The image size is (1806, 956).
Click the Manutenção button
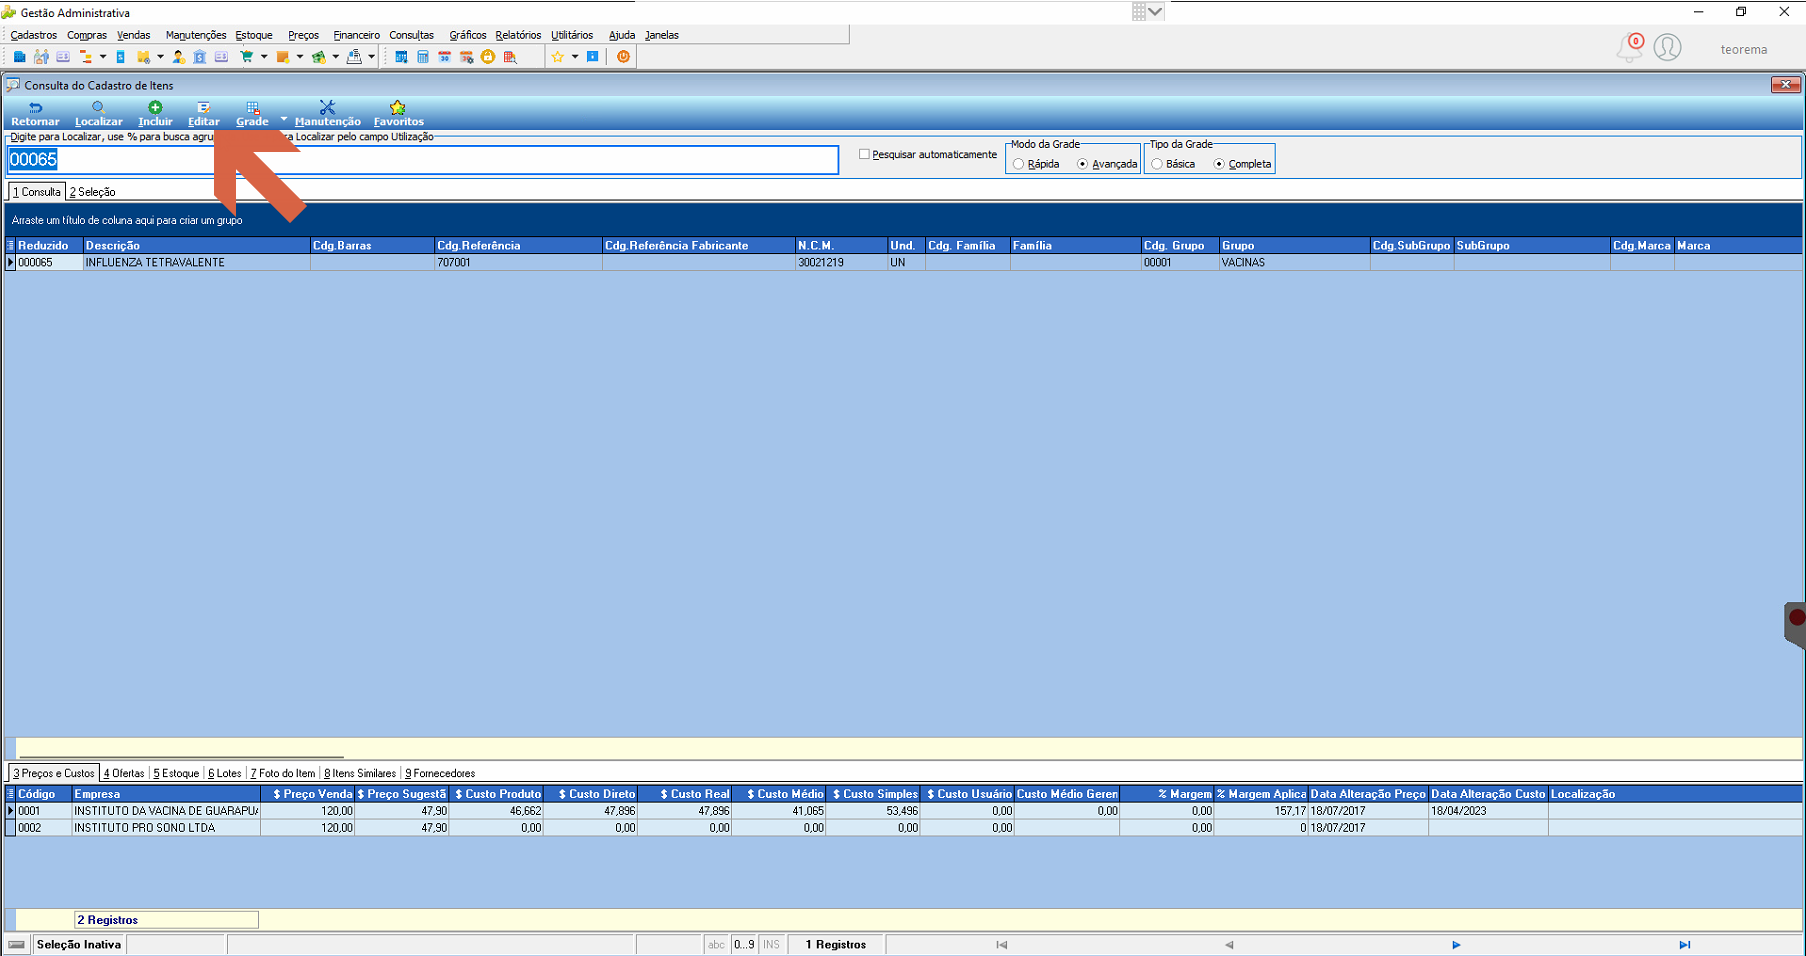tap(328, 114)
